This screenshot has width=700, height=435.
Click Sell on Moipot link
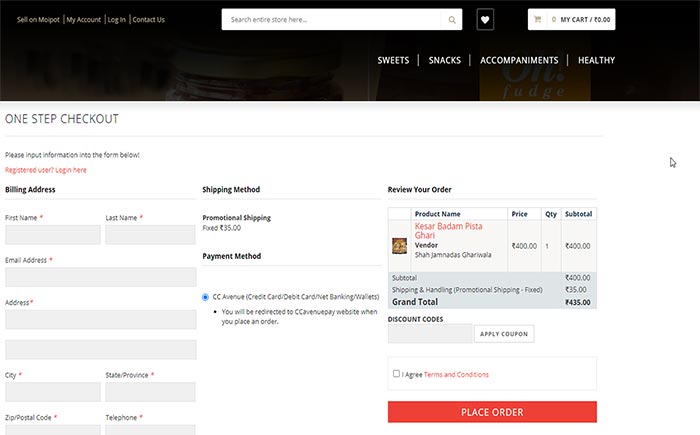(38, 20)
